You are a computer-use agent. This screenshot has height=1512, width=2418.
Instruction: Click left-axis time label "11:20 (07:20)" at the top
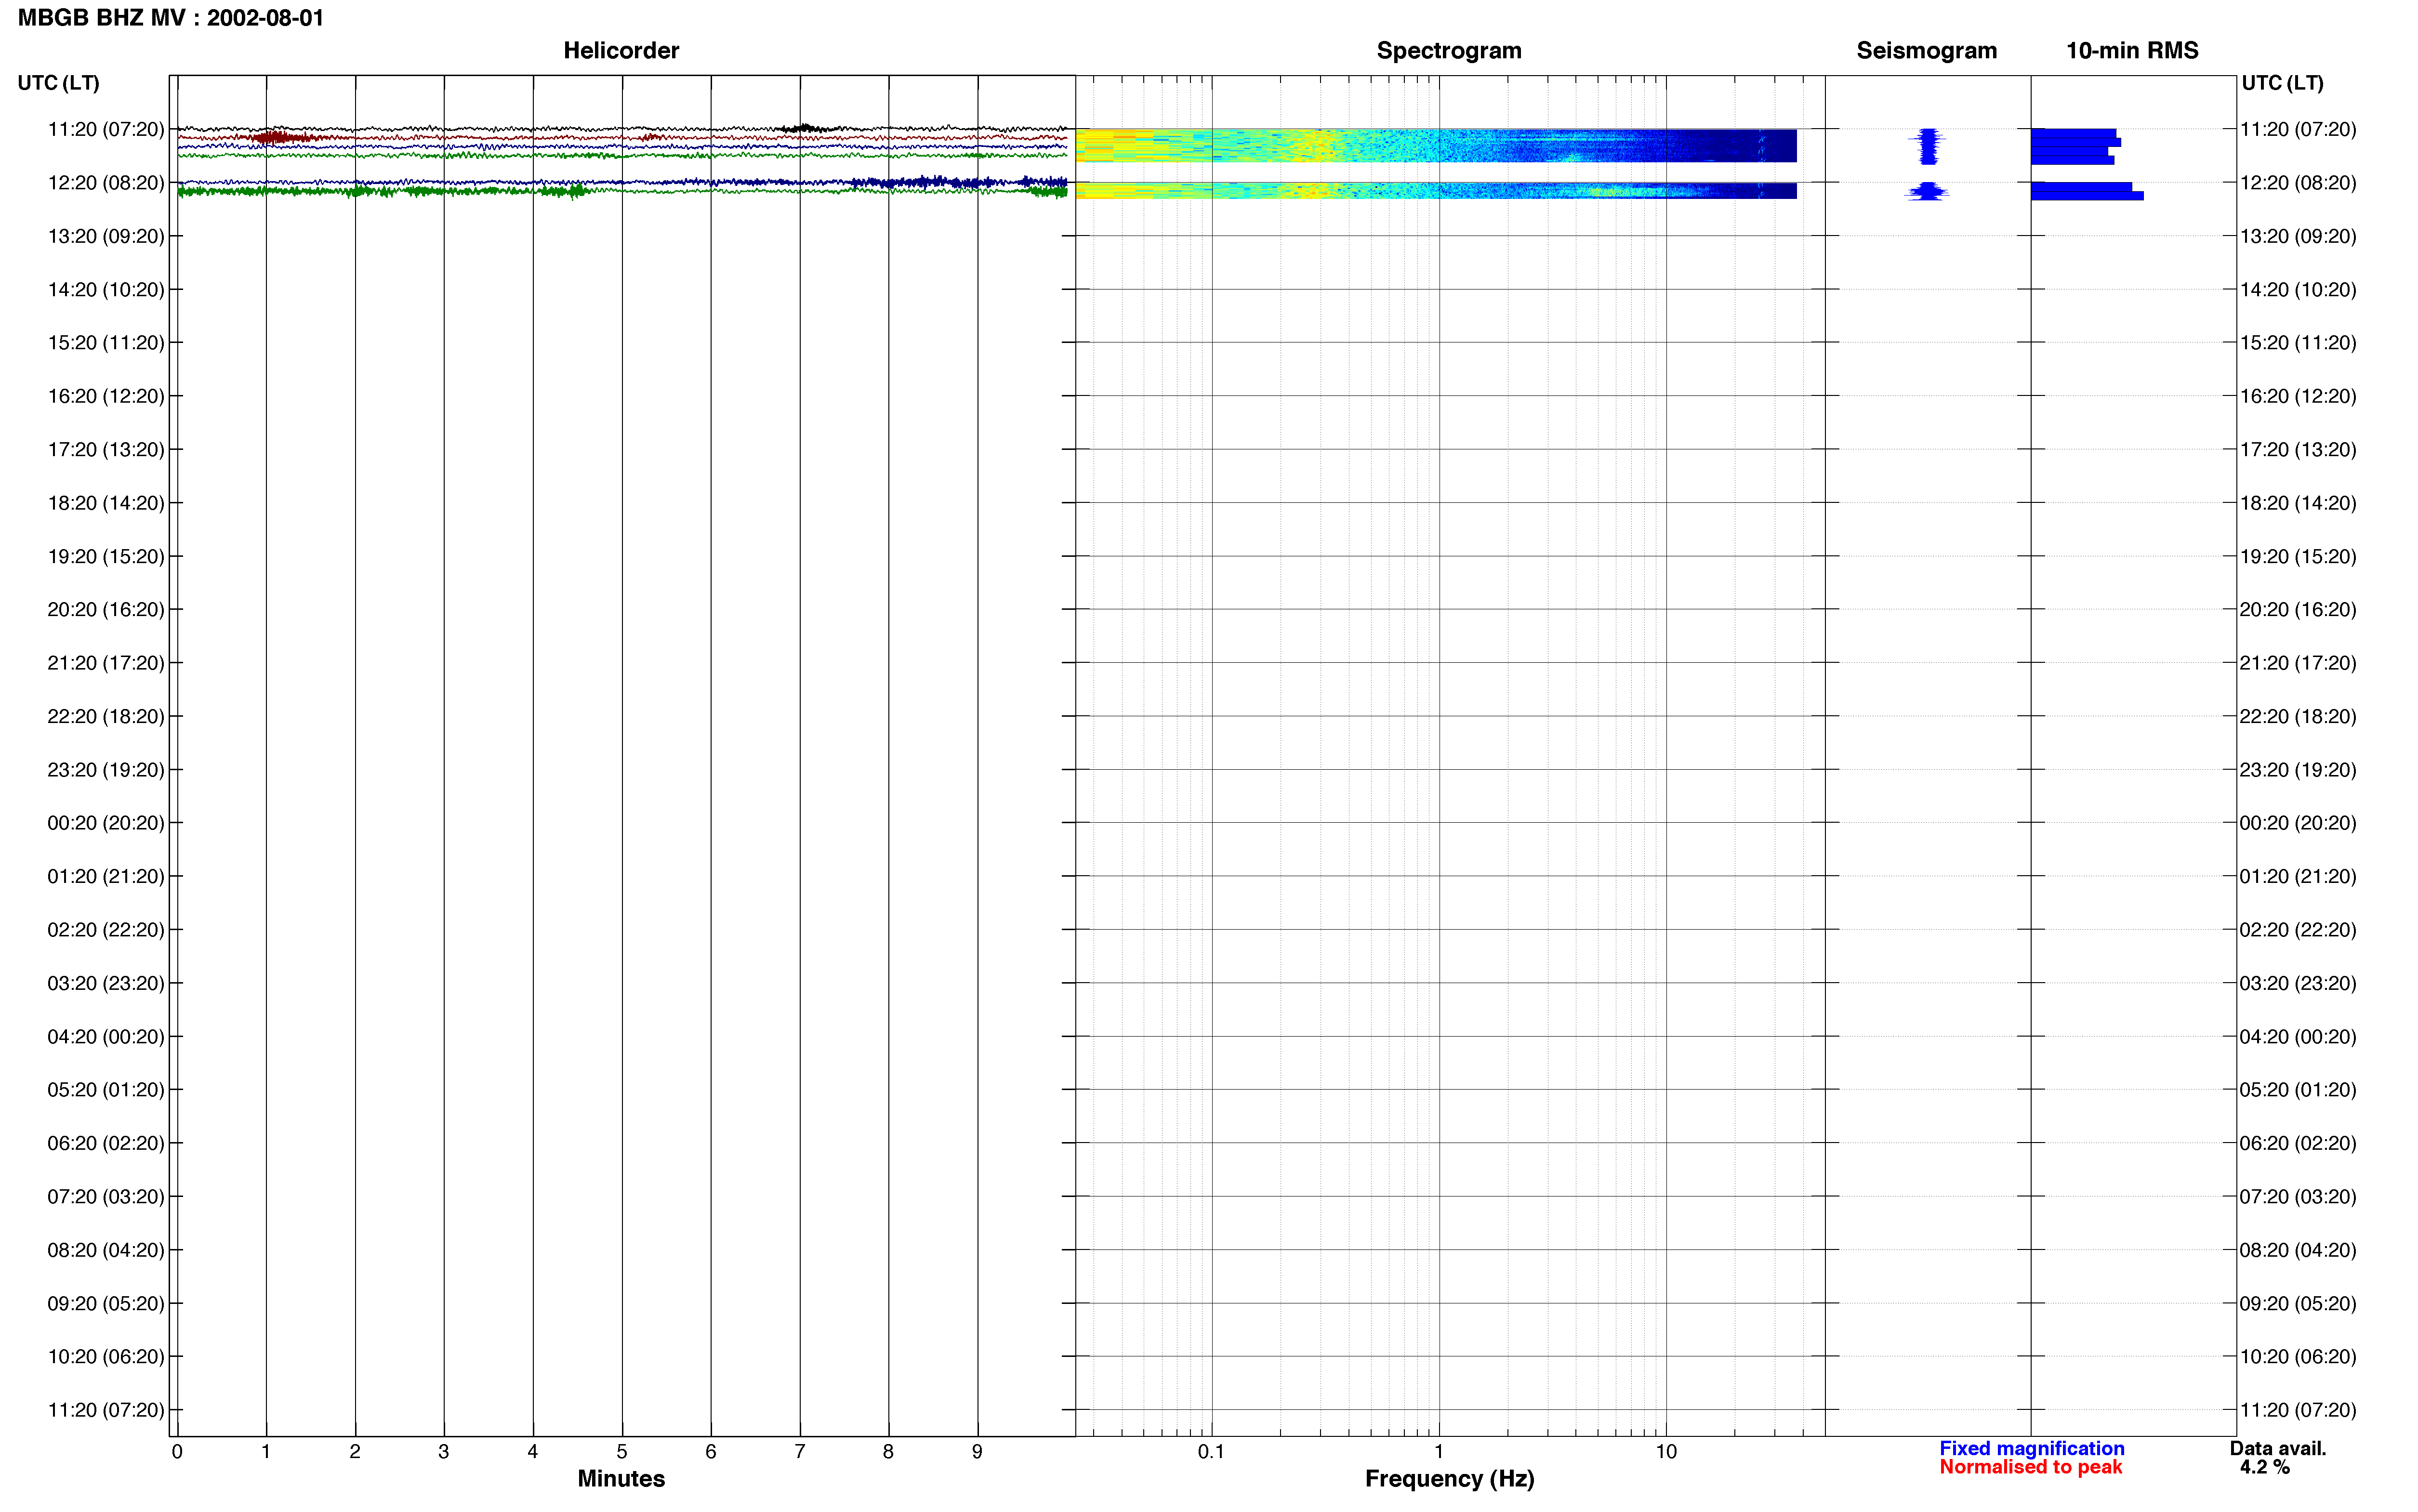(105, 129)
